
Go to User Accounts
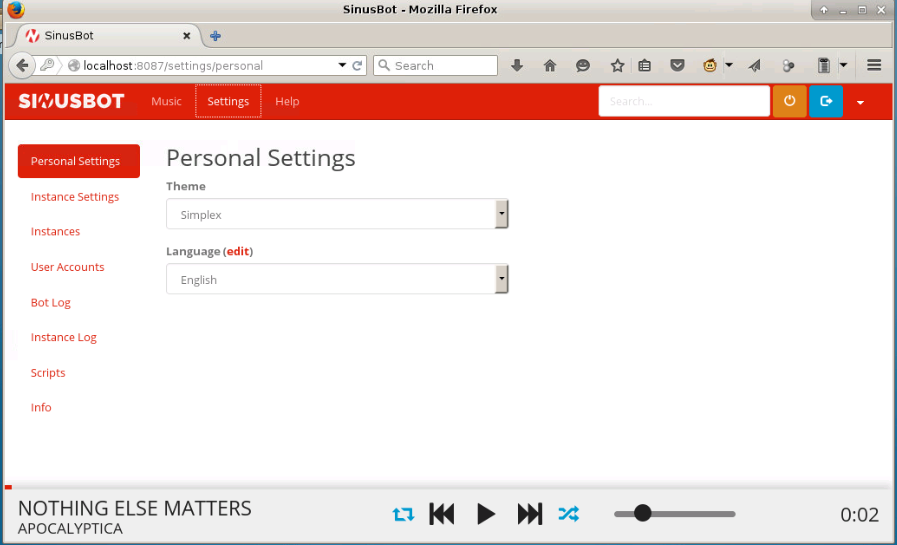point(68,267)
